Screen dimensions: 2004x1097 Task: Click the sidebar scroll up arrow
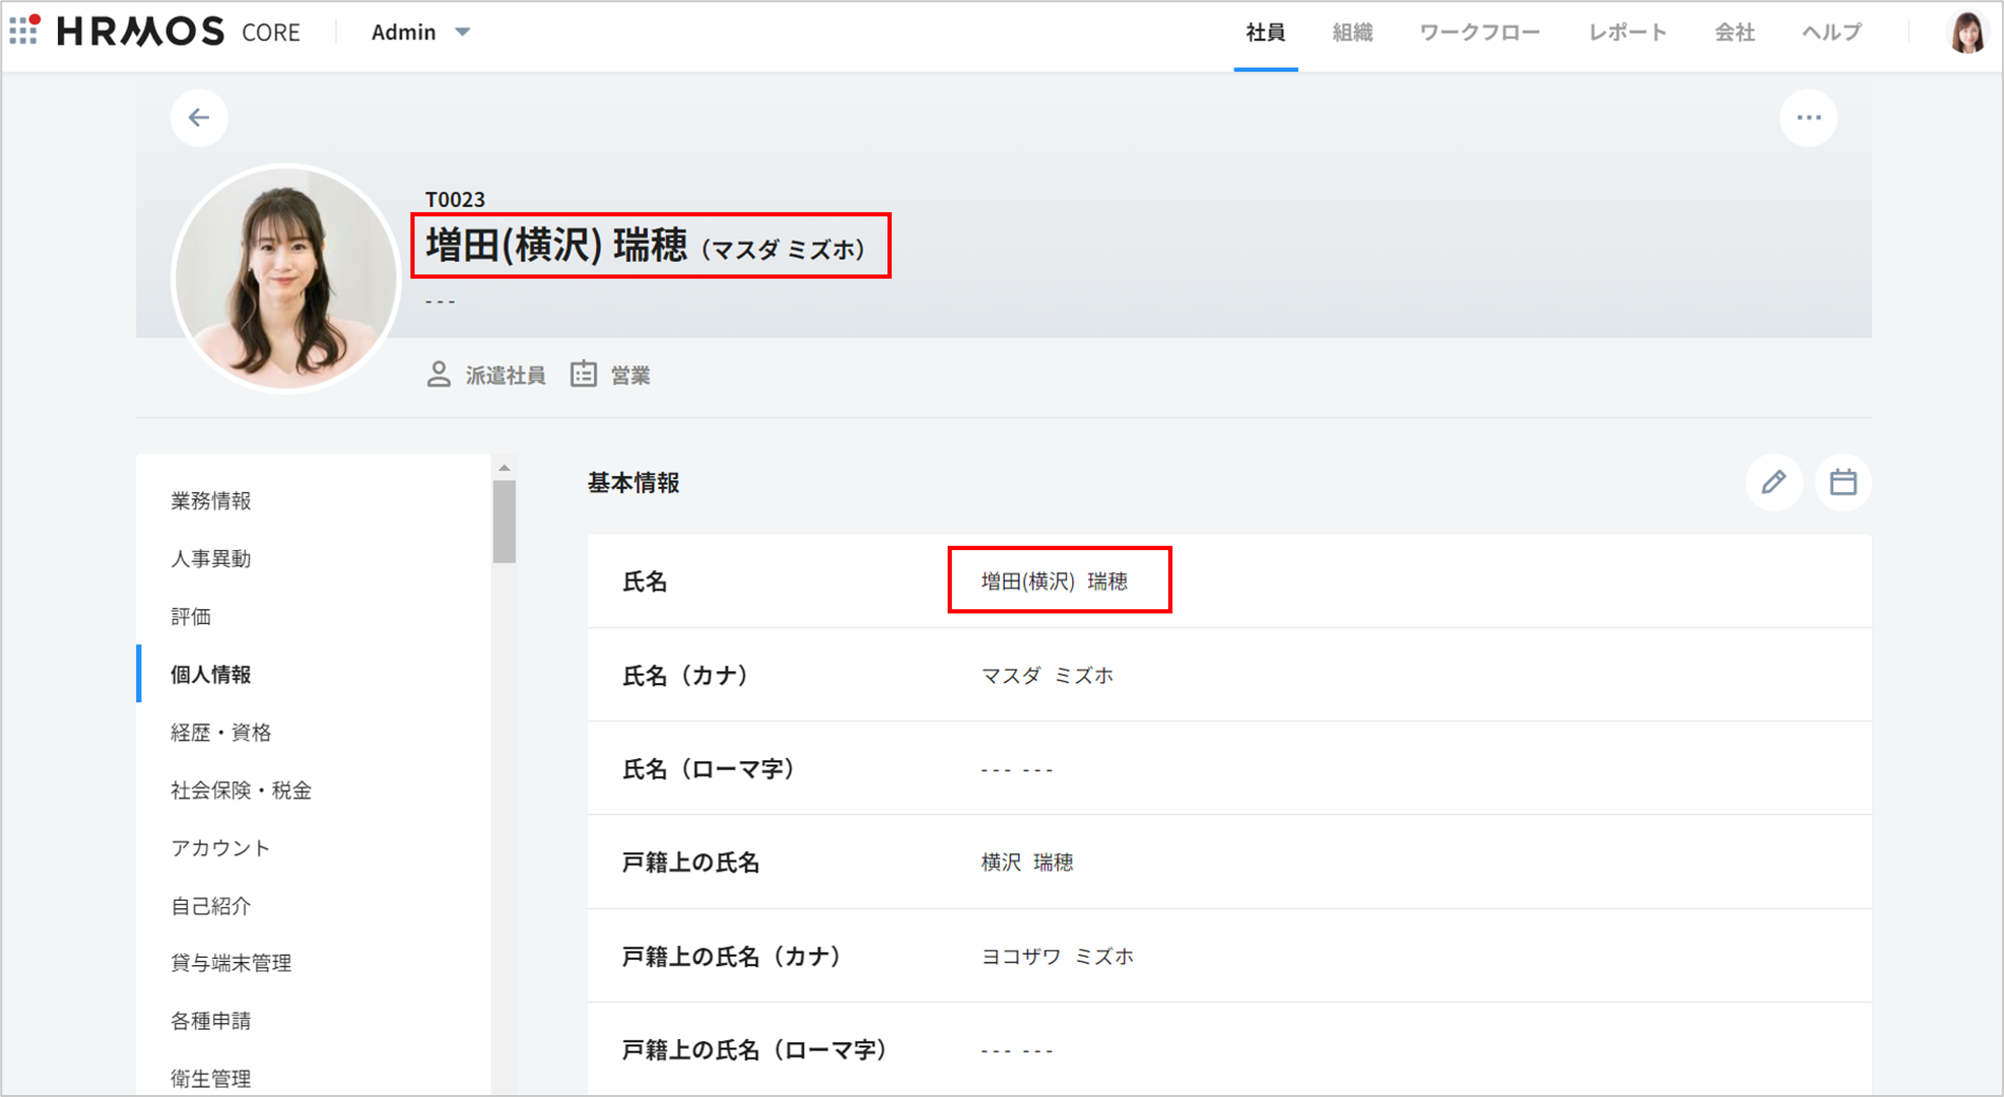pos(505,468)
